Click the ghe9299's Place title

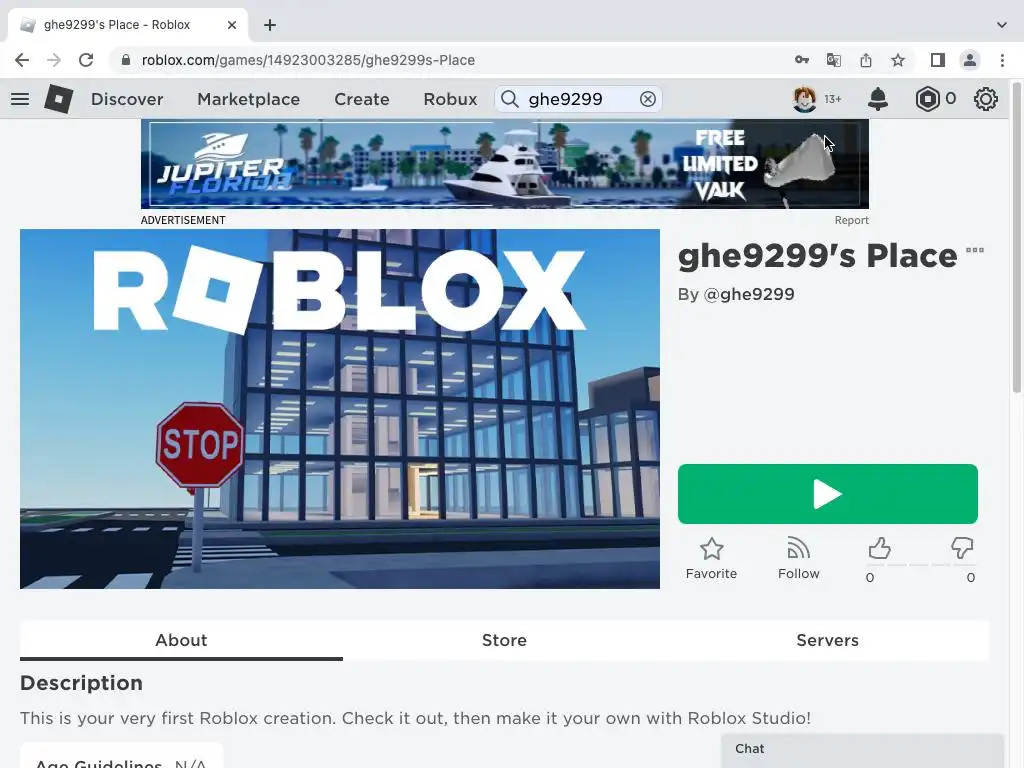click(x=817, y=255)
